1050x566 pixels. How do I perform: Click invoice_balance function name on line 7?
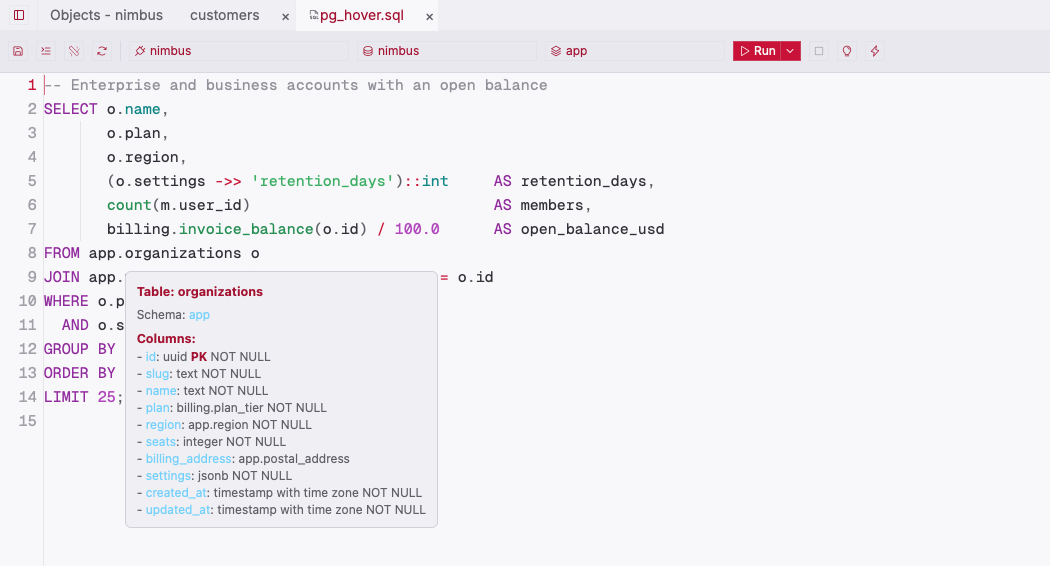tap(246, 229)
